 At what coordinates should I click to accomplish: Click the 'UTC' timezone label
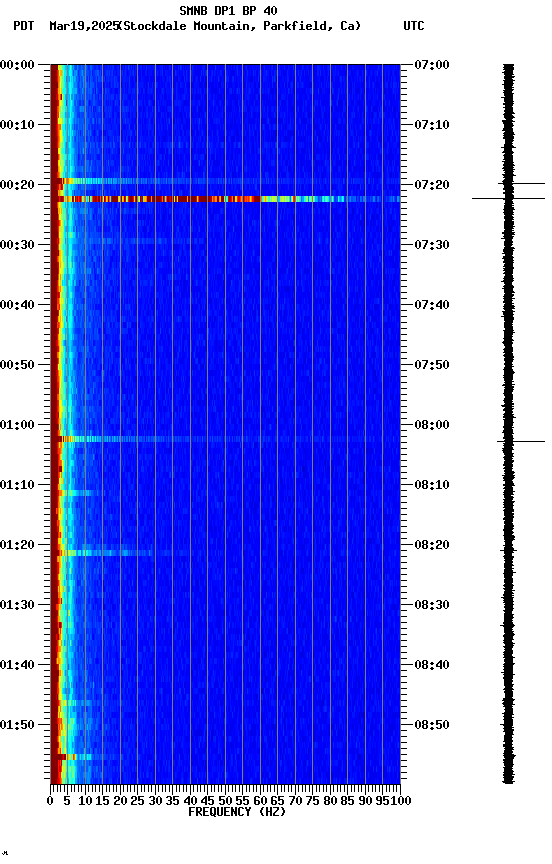pos(414,26)
